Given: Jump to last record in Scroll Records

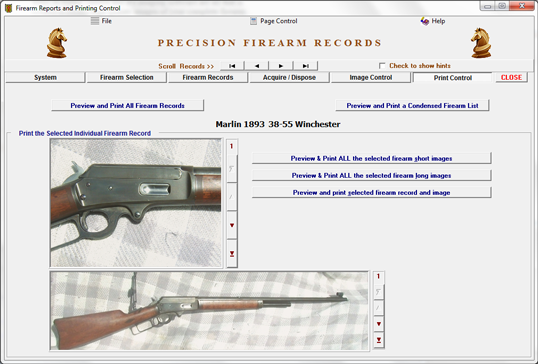Looking at the screenshot, I should [x=305, y=66].
